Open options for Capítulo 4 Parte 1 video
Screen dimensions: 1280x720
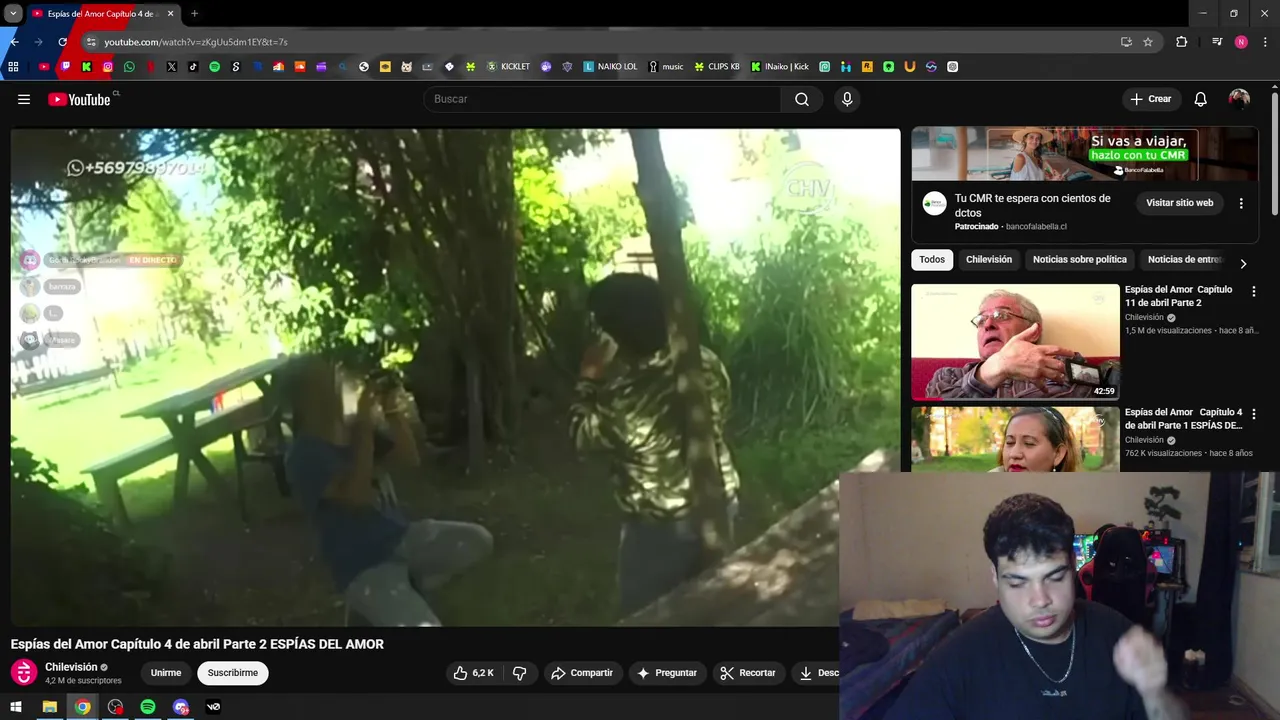point(1253,414)
